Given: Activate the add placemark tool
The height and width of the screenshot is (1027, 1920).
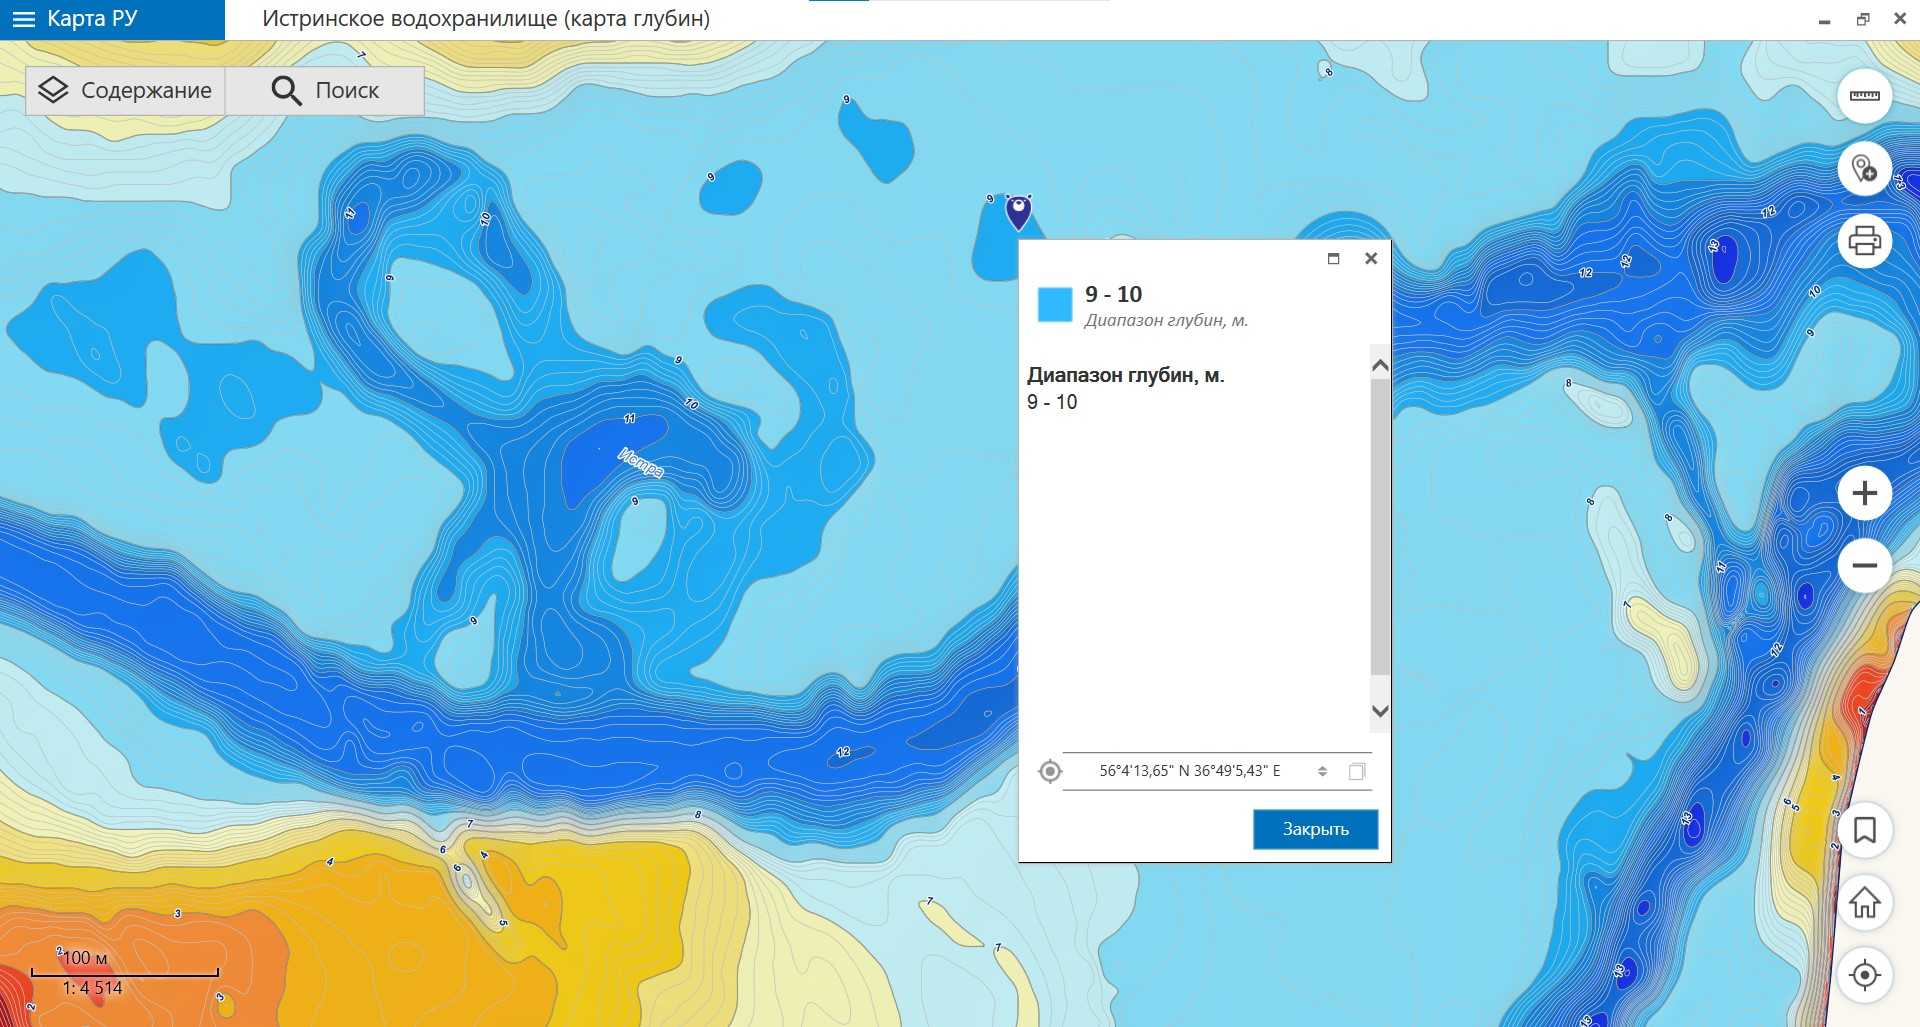Looking at the screenshot, I should point(1864,168).
